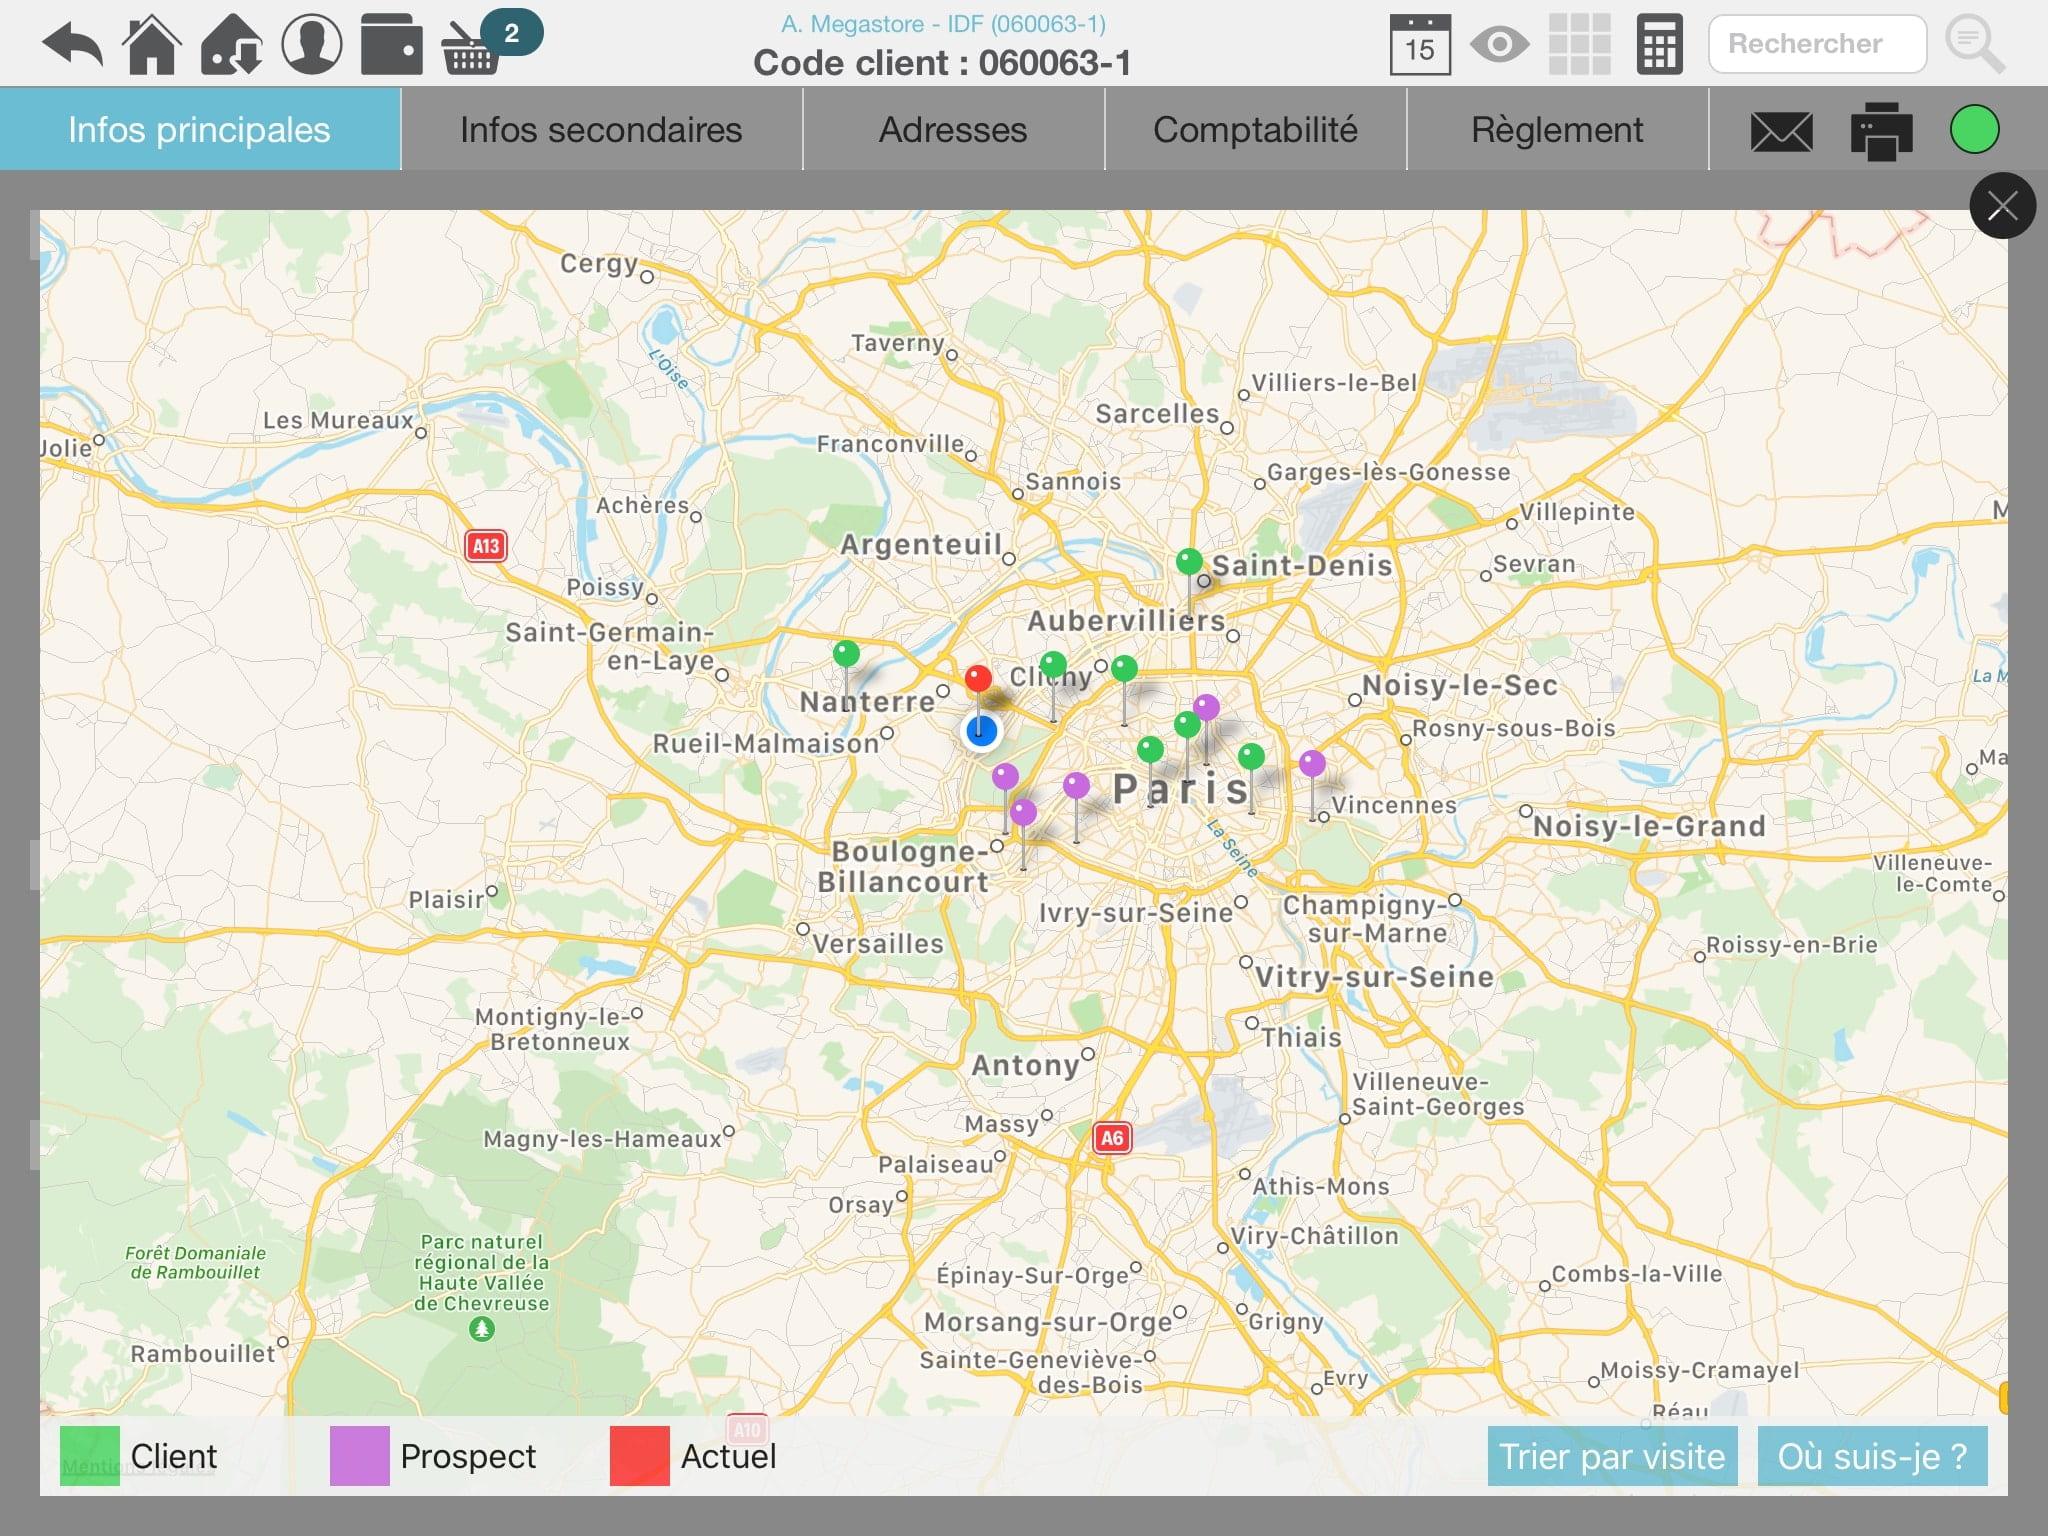Switch to the Règlement tab

pyautogui.click(x=1557, y=130)
